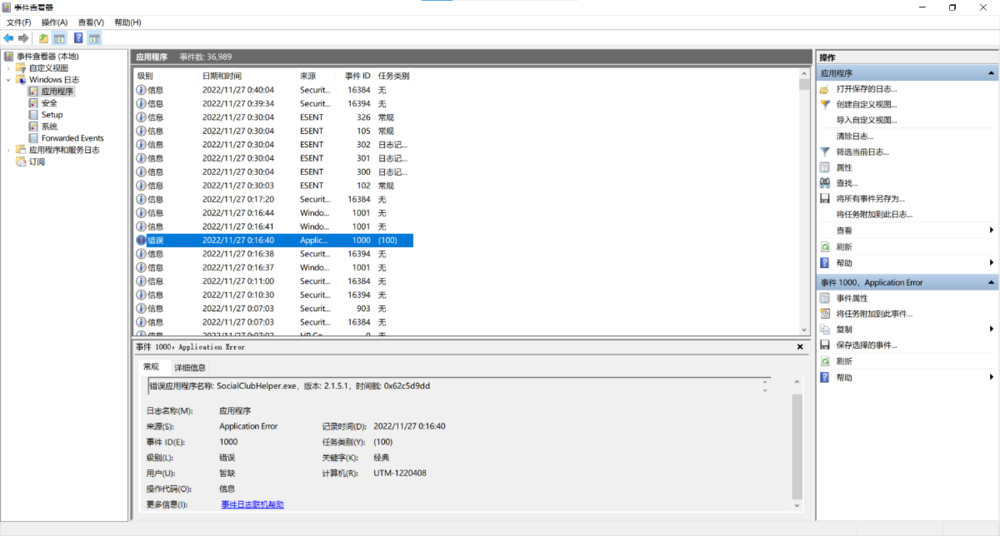The image size is (1000, 536).
Task: Click the 事件属性 icon in the actions pane
Action: tap(825, 298)
